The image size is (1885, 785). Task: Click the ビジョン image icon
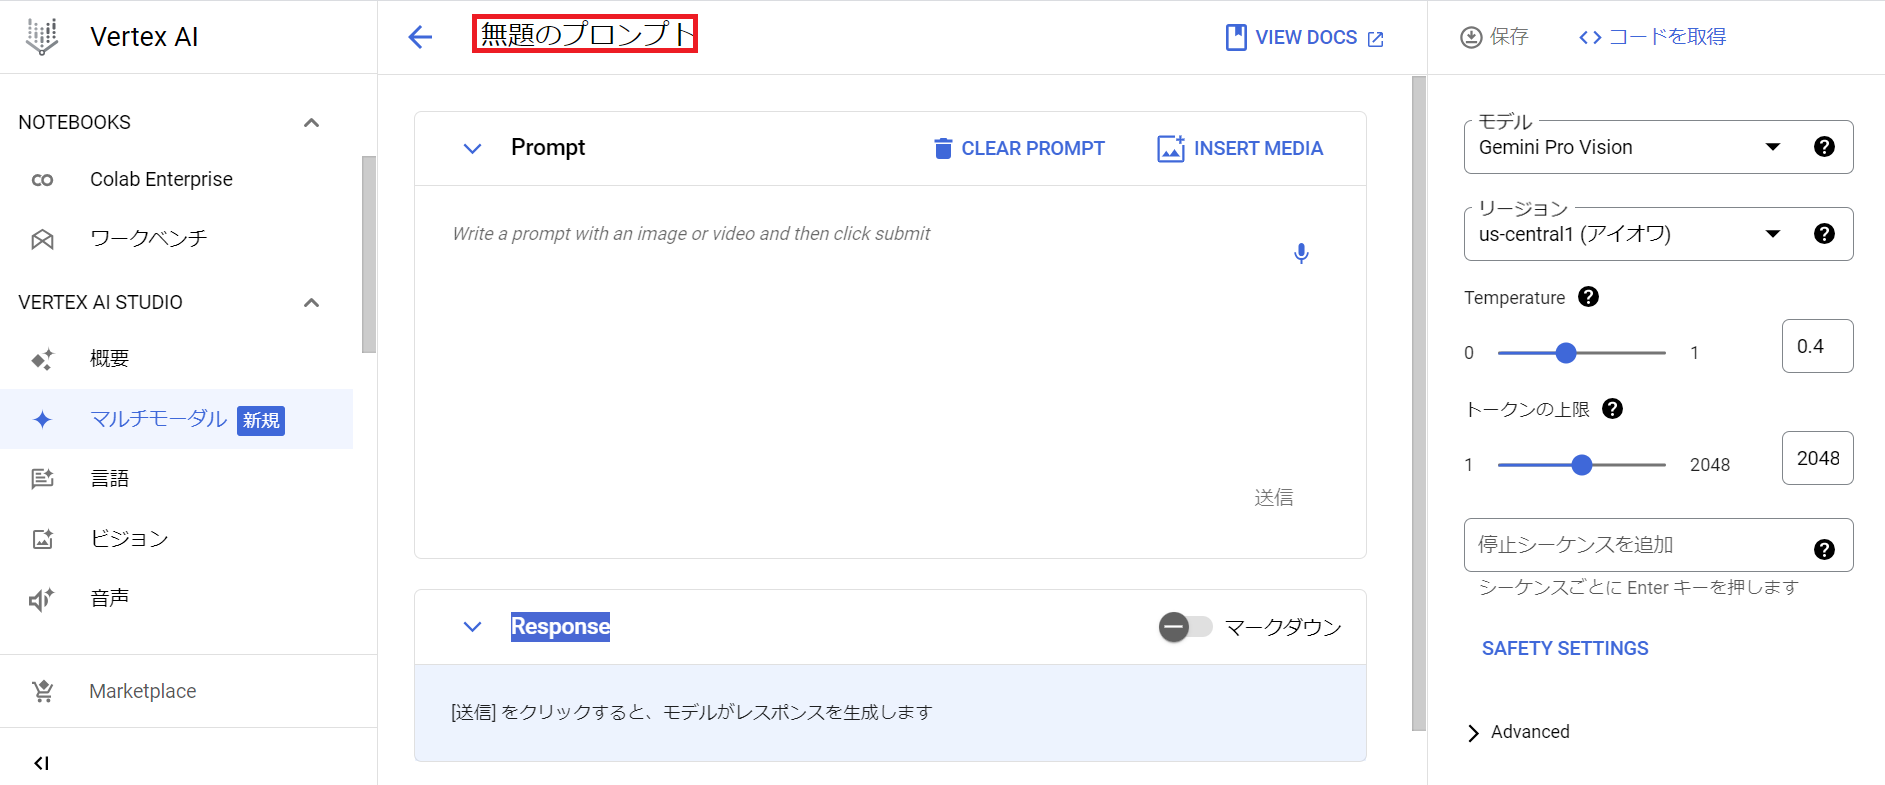42,539
